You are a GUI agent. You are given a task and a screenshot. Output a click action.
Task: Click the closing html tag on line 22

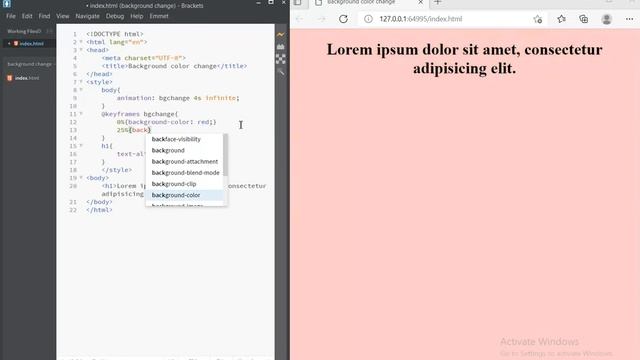(99, 210)
